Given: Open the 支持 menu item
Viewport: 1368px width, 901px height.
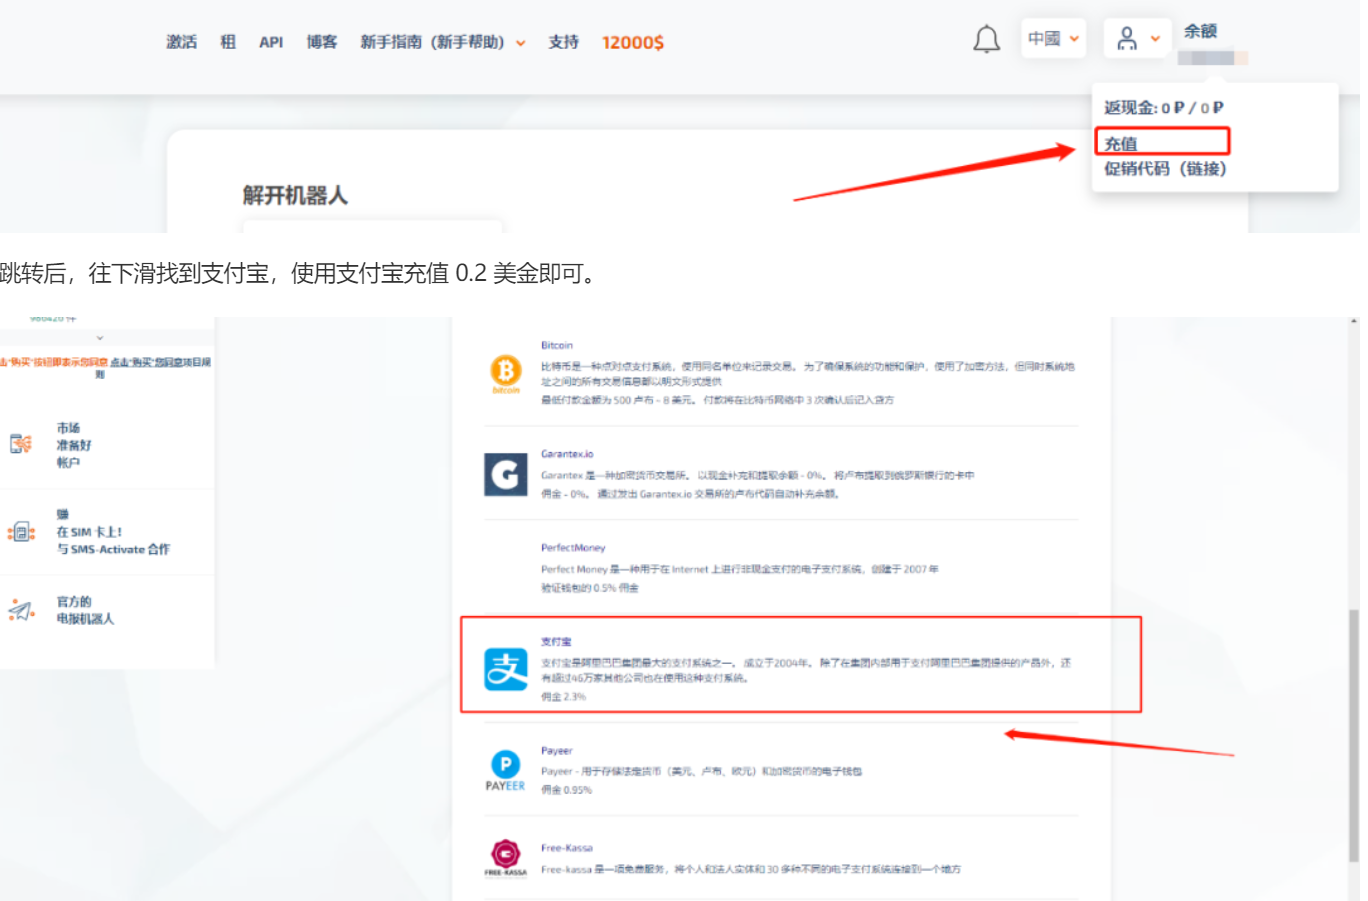Looking at the screenshot, I should pos(564,42).
